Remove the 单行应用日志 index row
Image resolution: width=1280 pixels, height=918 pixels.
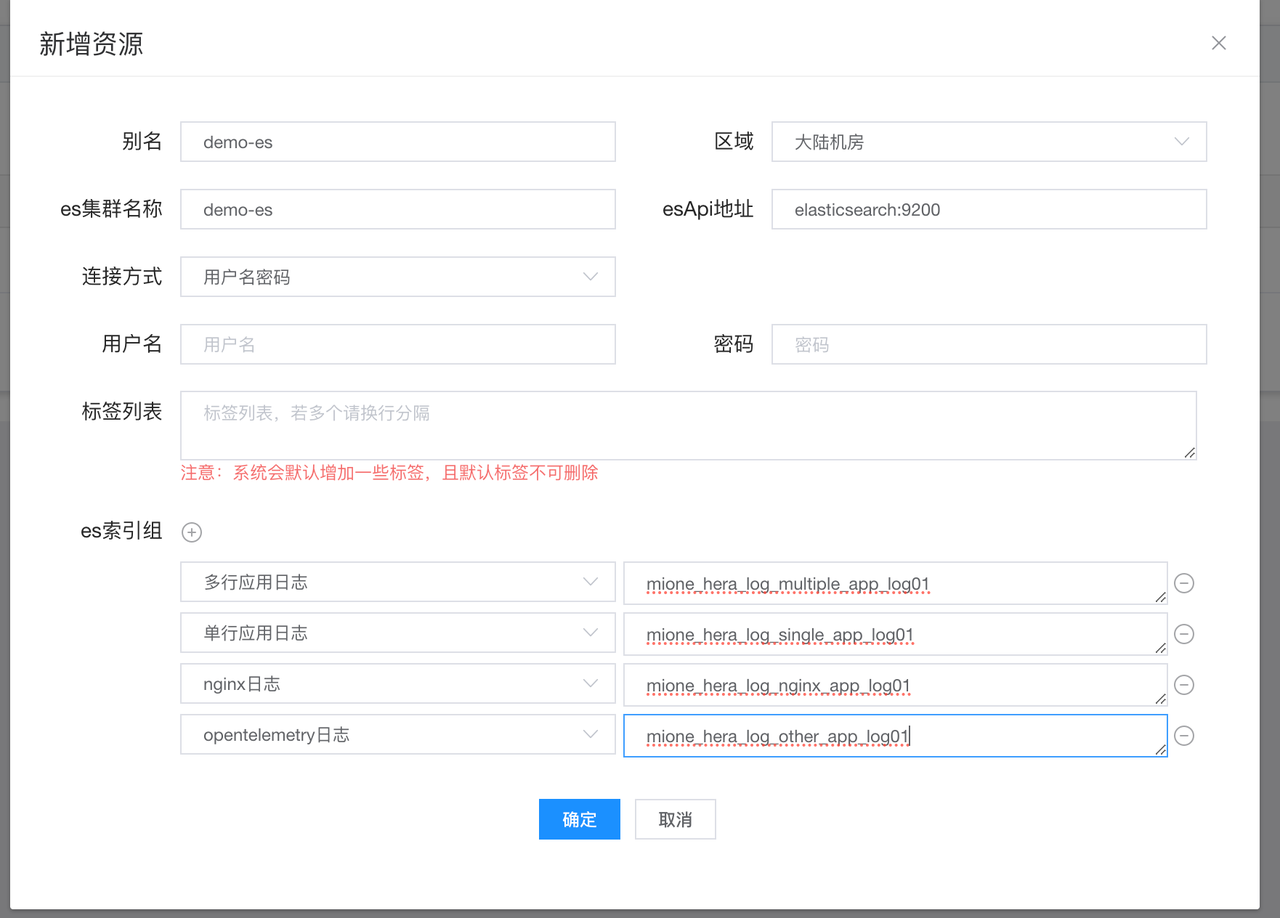[1184, 634]
